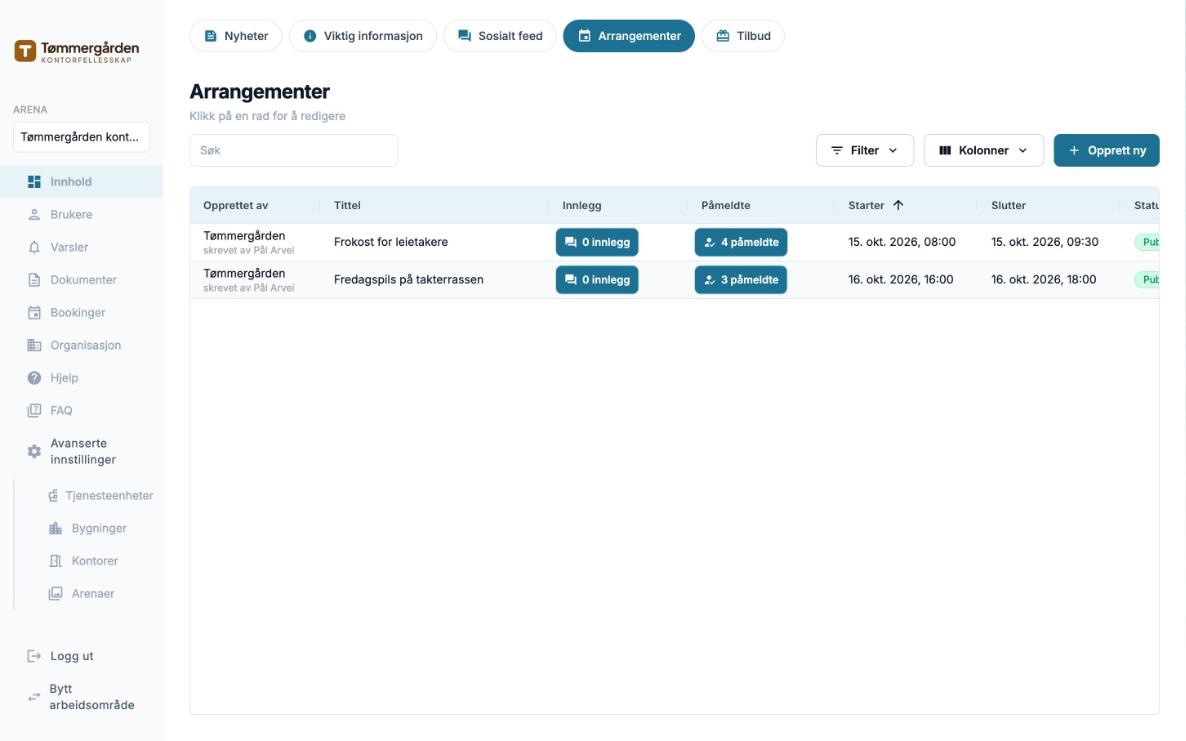The image size is (1186, 741).
Task: Open the Nyheter tab
Action: click(x=236, y=36)
